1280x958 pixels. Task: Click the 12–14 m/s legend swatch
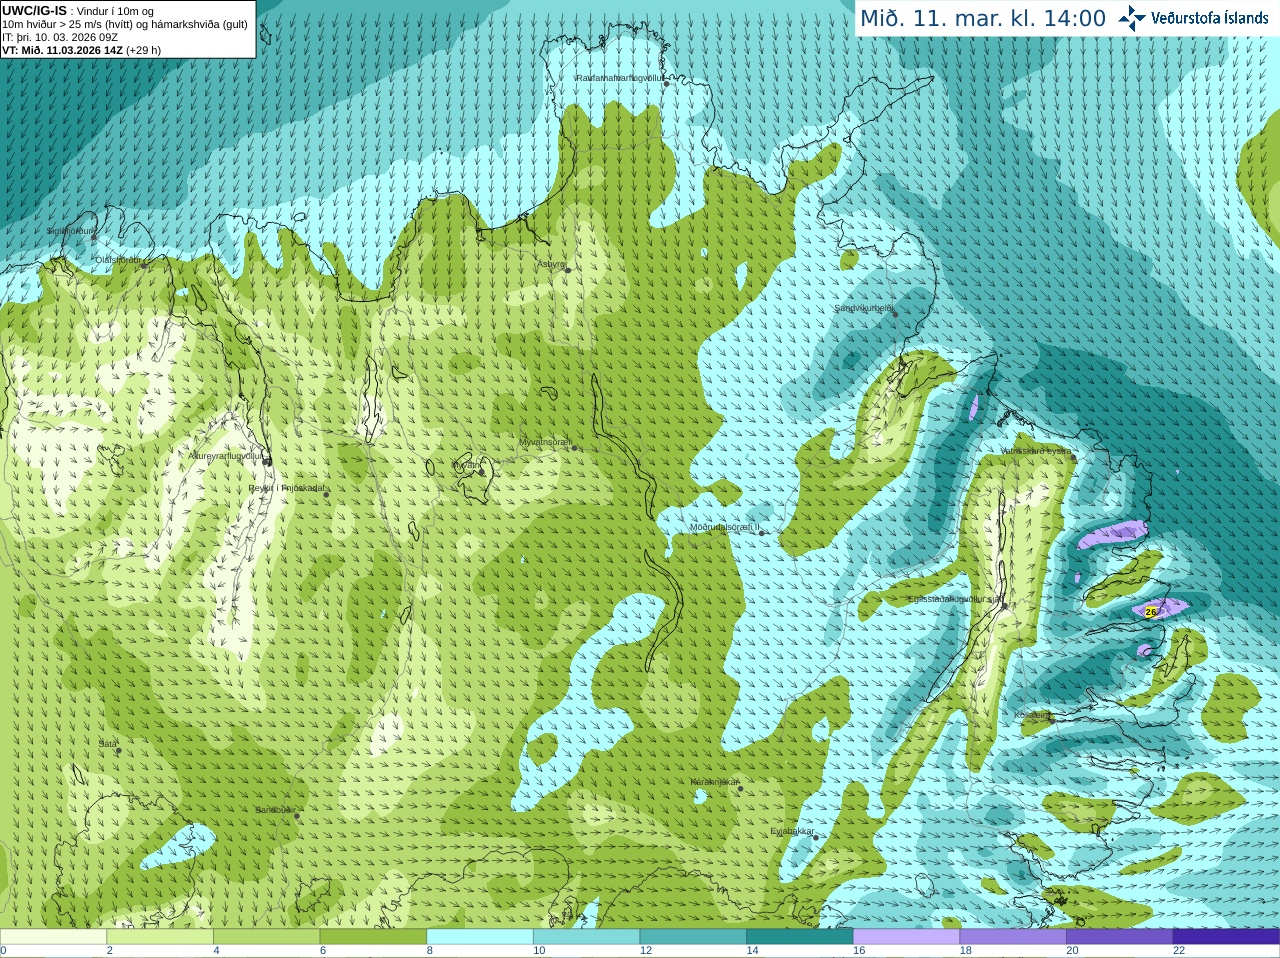(693, 937)
